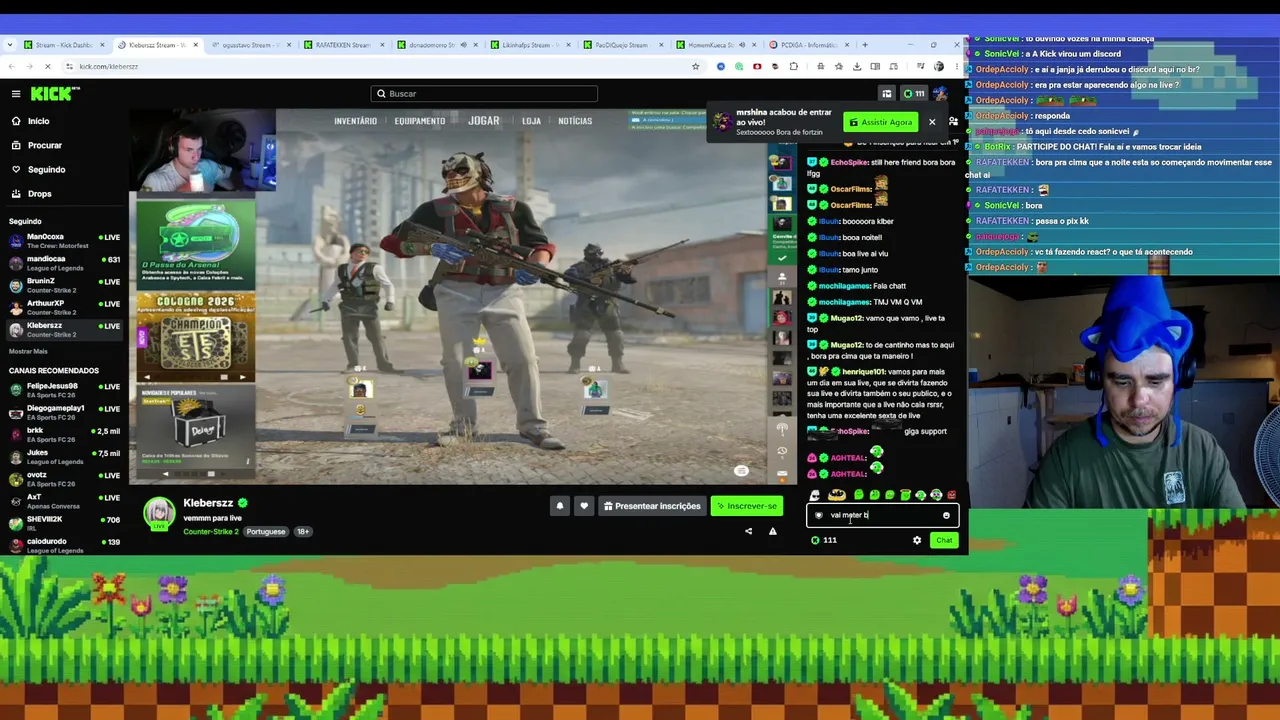Open the browser extensions puzzle icon
This screenshot has width=1280, height=720.
[x=794, y=67]
